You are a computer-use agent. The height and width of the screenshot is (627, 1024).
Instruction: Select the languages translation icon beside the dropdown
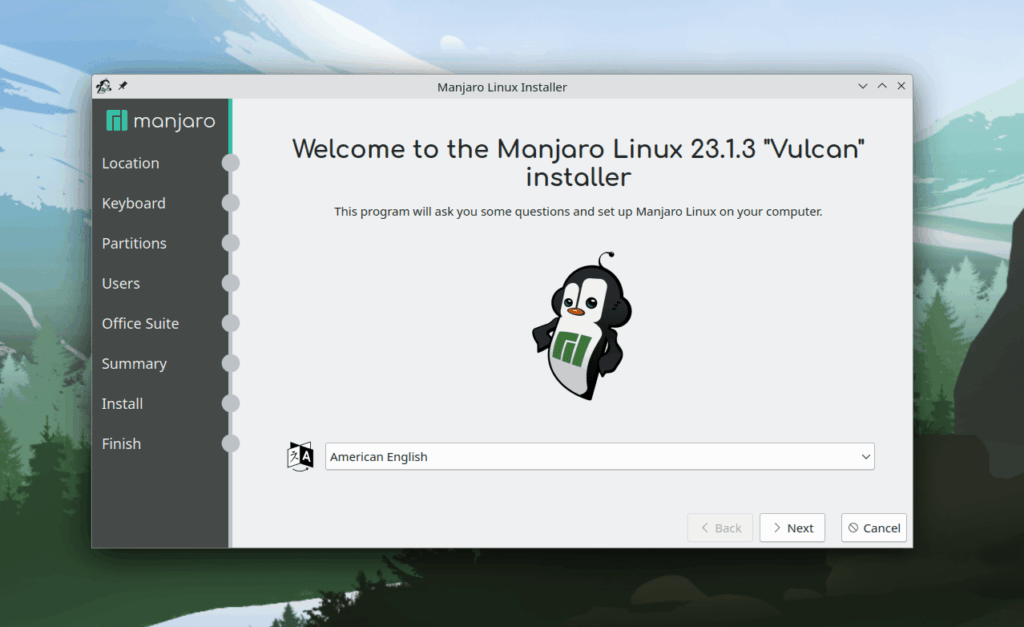point(298,456)
